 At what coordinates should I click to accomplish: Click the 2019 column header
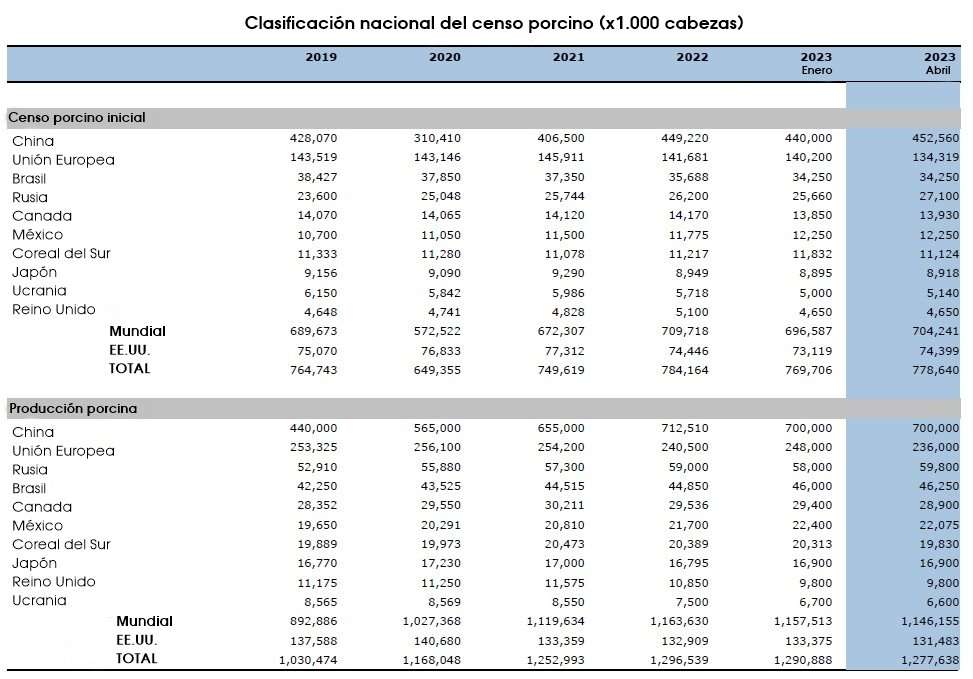coord(321,57)
